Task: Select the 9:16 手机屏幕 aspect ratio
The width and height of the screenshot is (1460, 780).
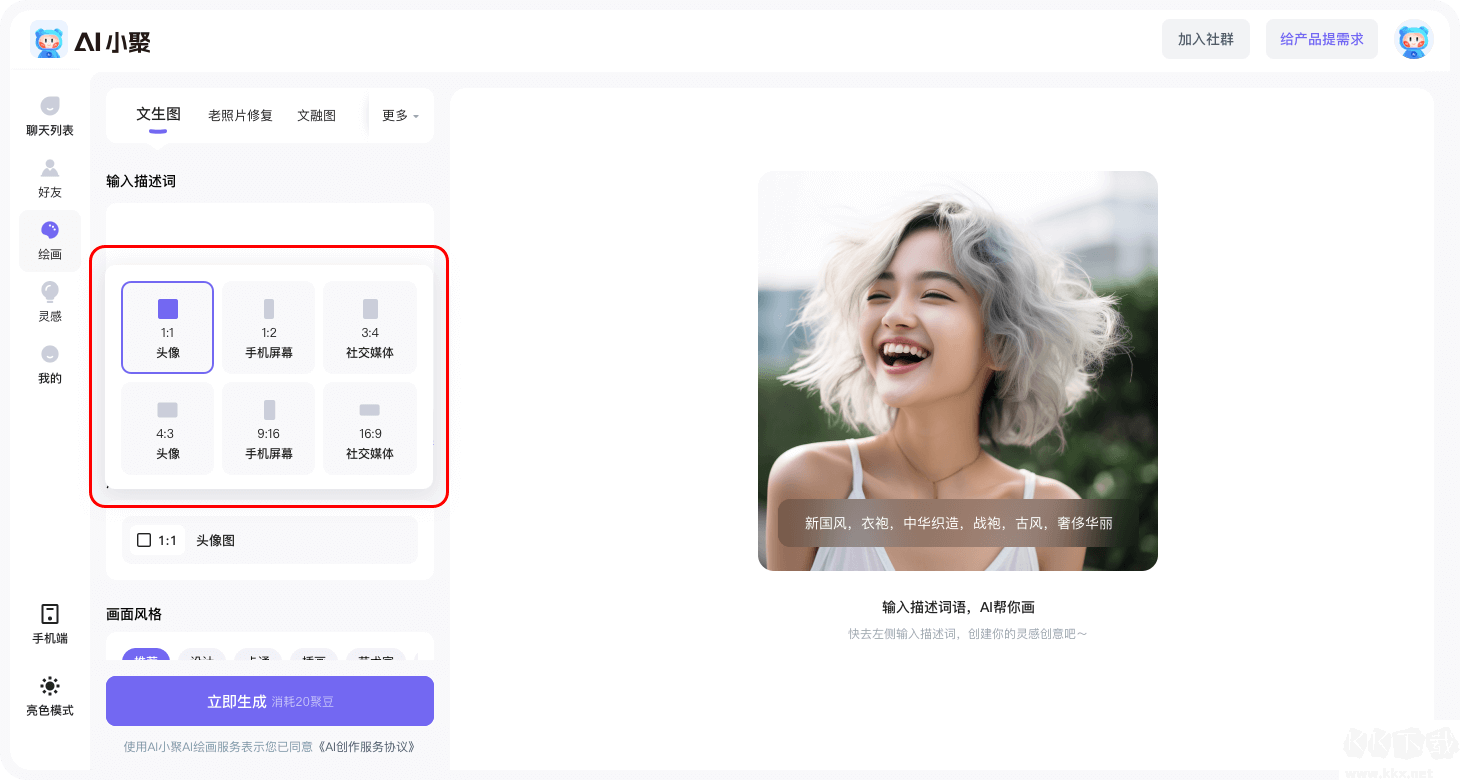Action: click(x=268, y=428)
